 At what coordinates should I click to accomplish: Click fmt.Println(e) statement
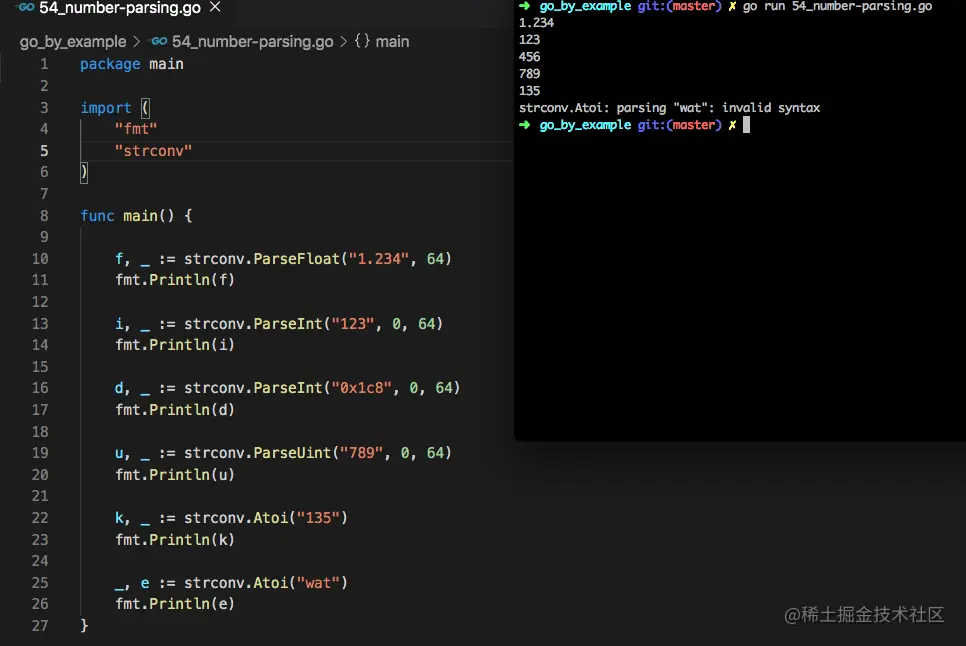tap(175, 604)
